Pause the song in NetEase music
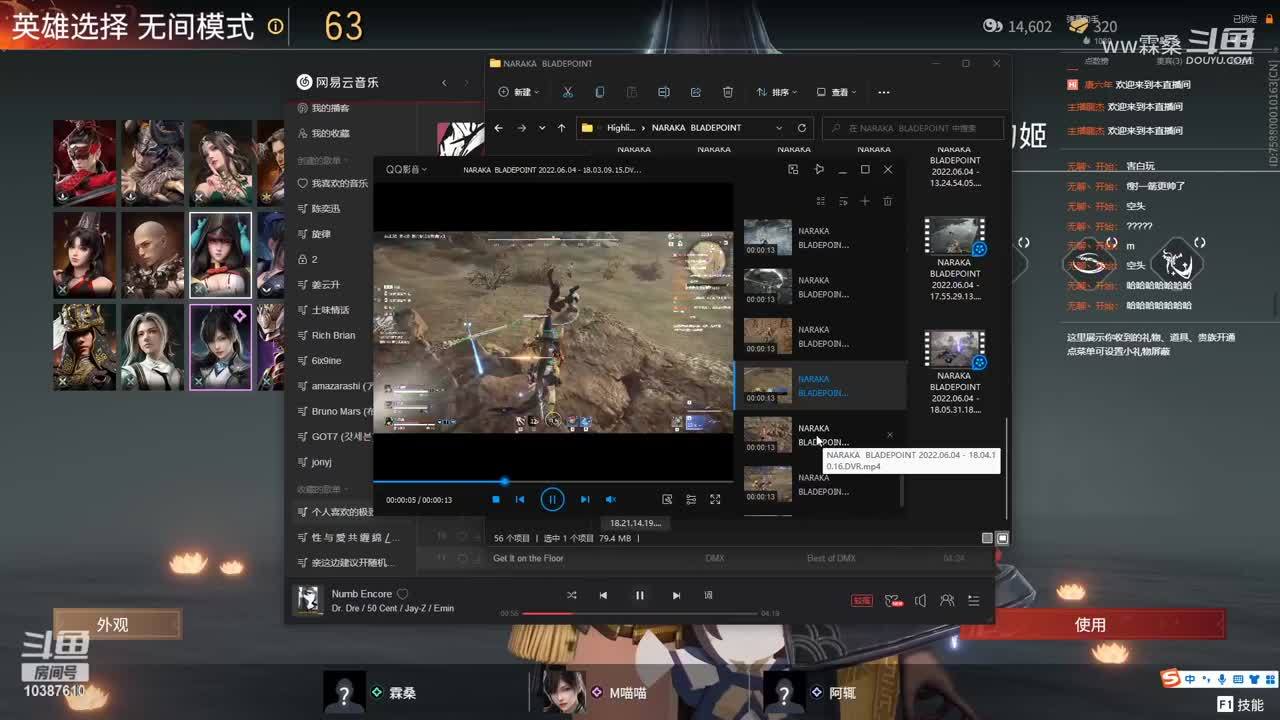This screenshot has width=1280, height=720. click(640, 595)
